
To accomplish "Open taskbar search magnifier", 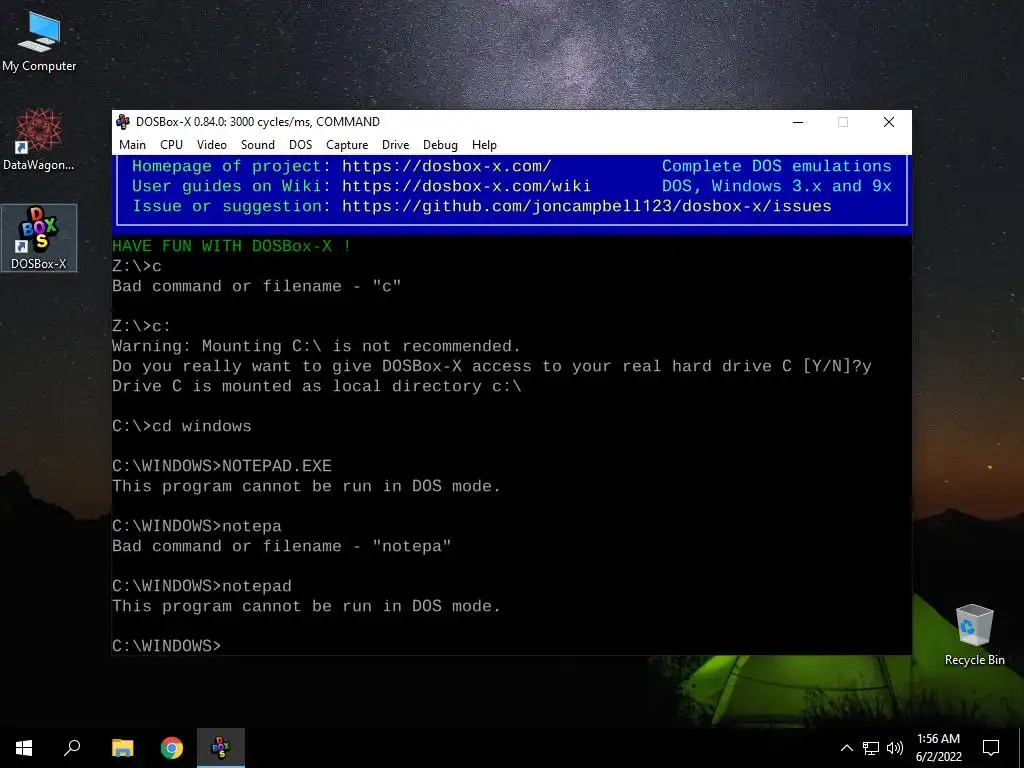I will click(72, 748).
